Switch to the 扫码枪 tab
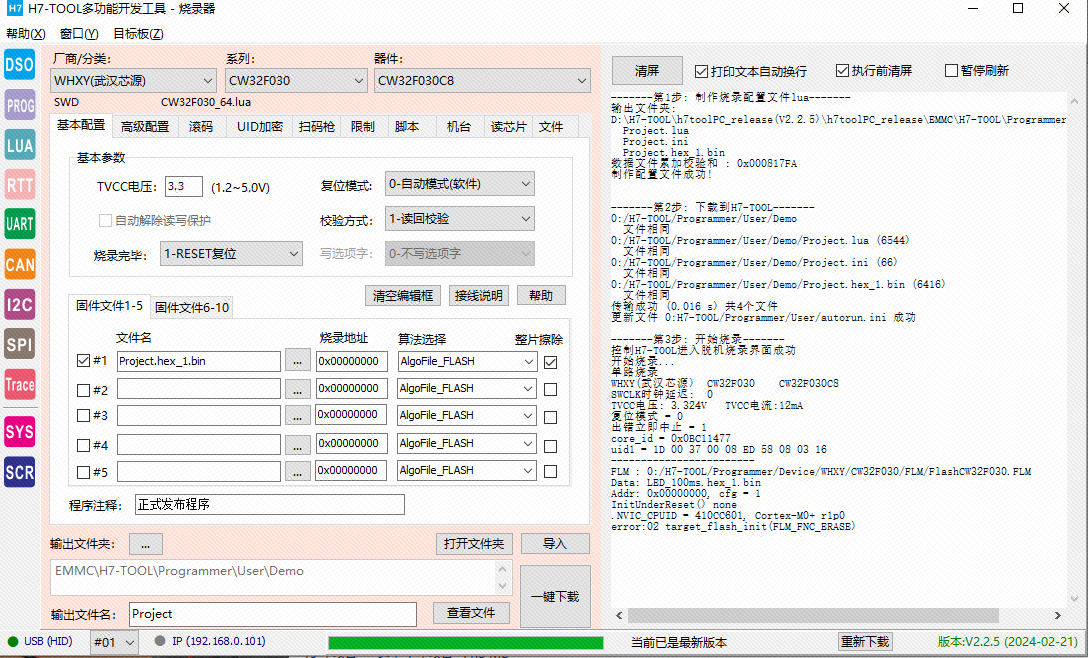This screenshot has height=658, width=1088. click(x=316, y=127)
